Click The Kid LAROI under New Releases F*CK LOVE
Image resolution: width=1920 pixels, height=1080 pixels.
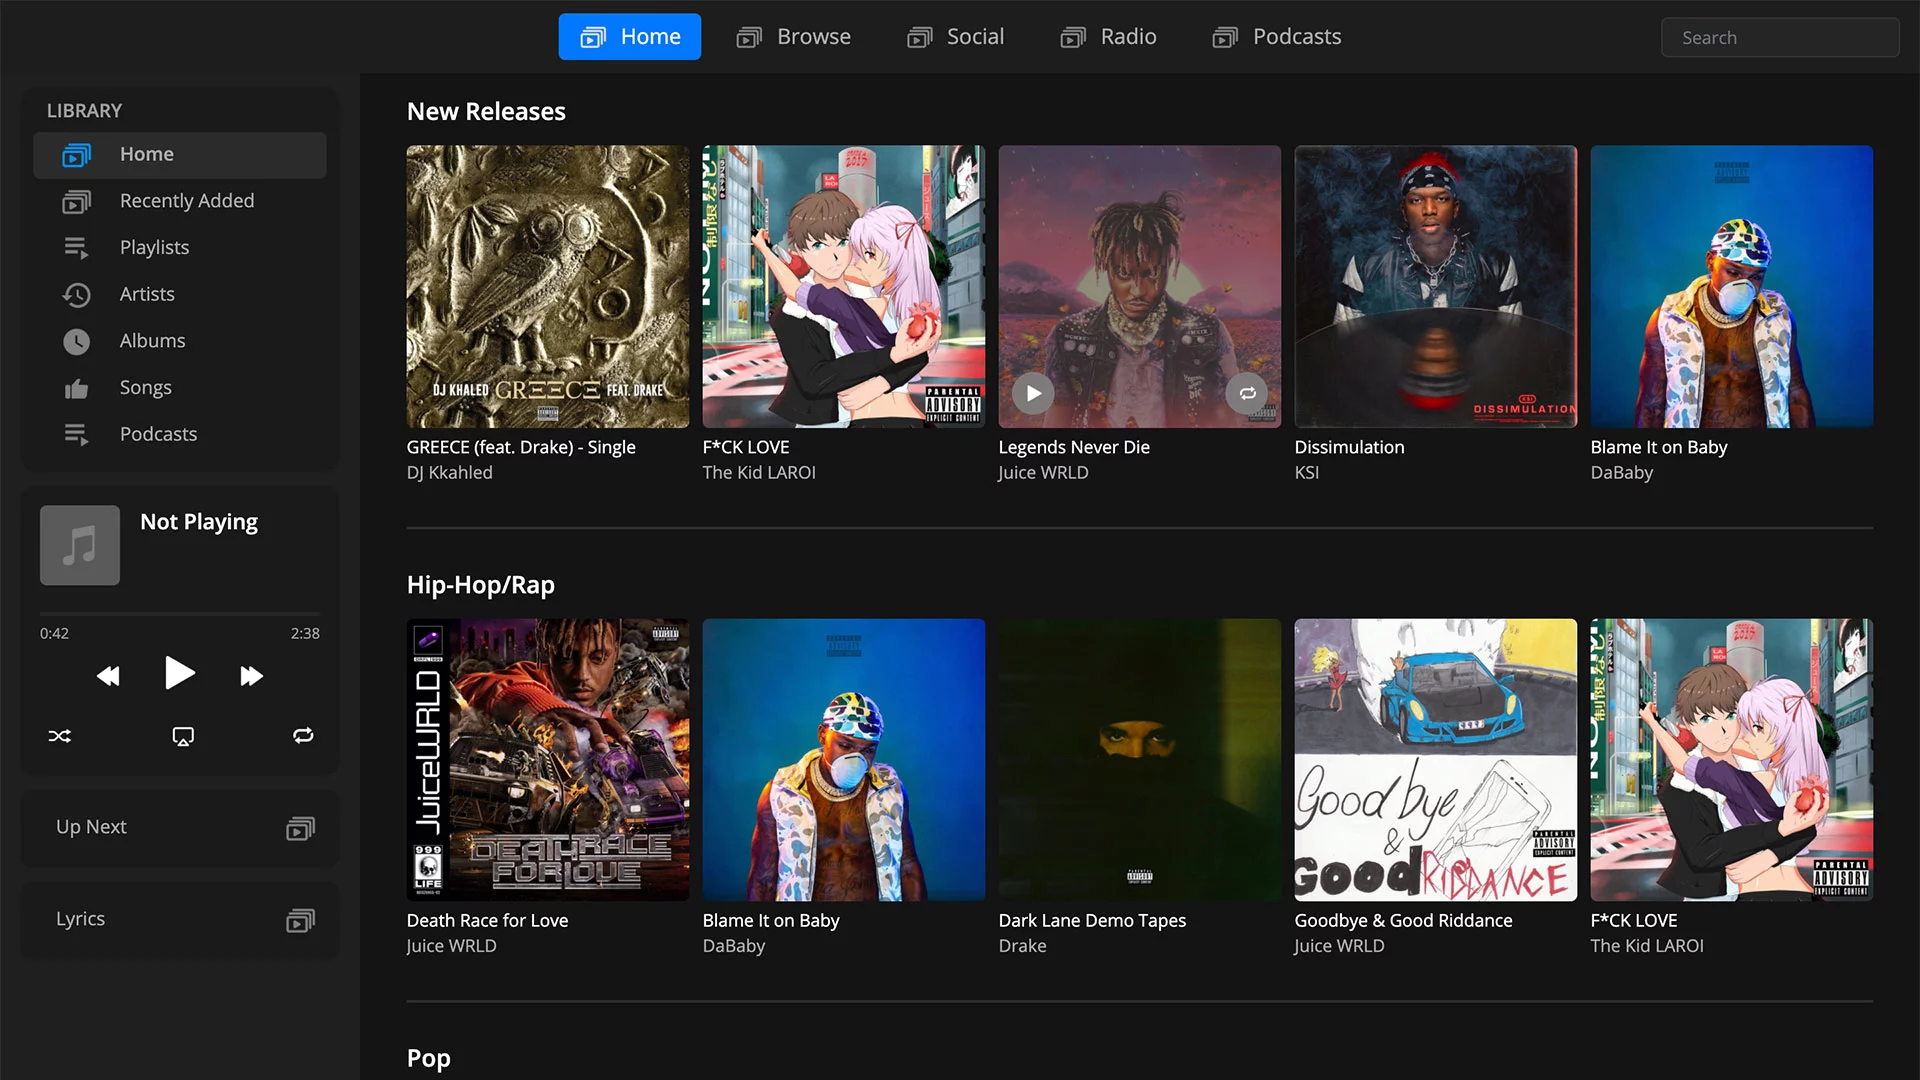pyautogui.click(x=759, y=473)
